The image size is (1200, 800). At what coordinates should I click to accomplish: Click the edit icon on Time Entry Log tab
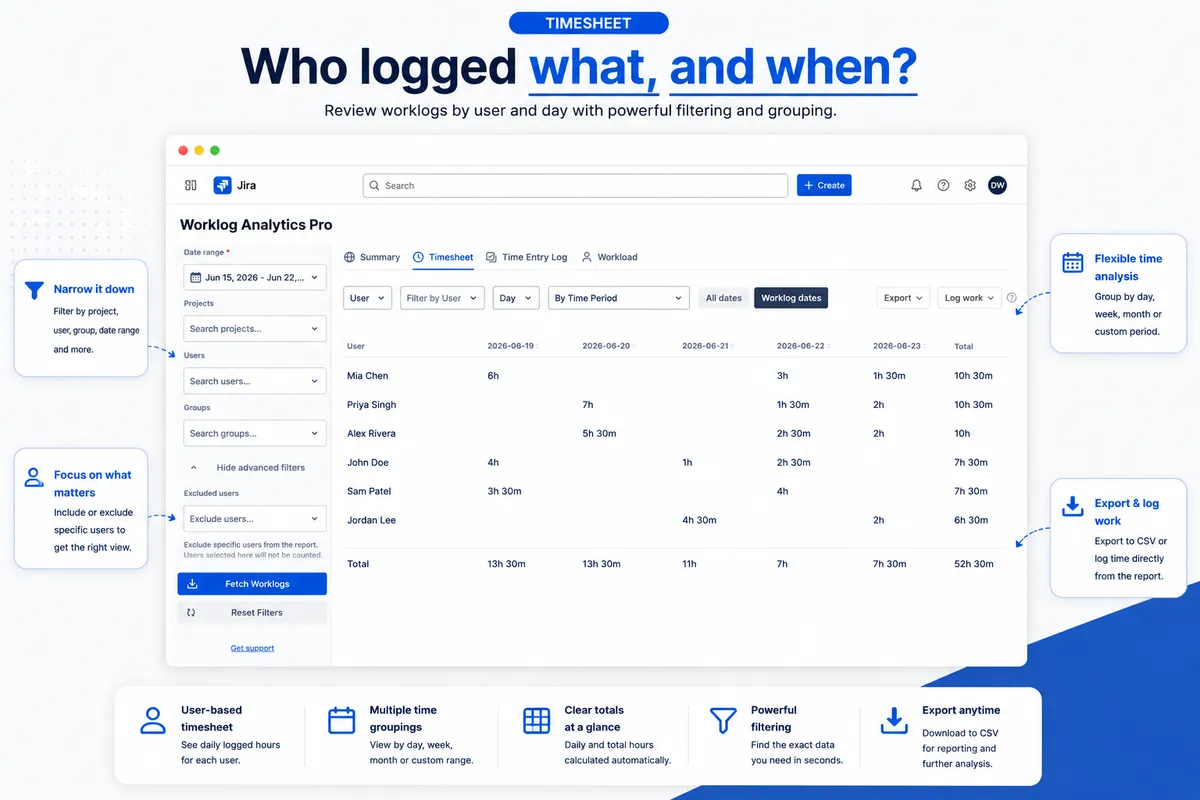(491, 257)
